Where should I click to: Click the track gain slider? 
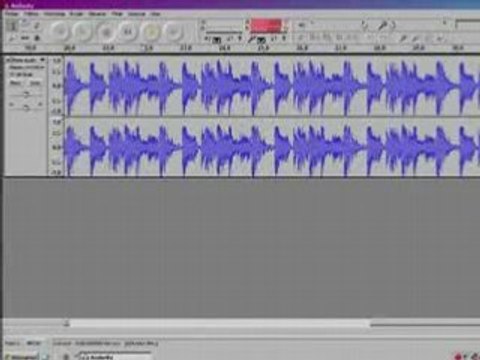[x=26, y=94]
